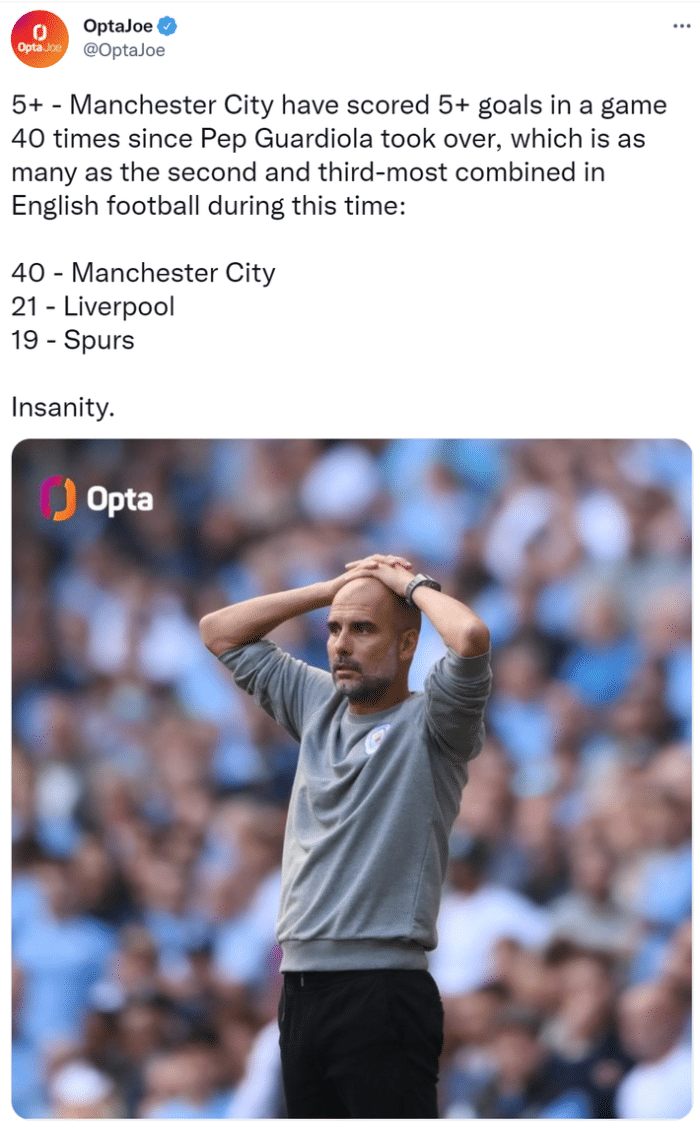The width and height of the screenshot is (700, 1121).
Task: Click the "40 - Manchester City" line
Action: (x=143, y=273)
